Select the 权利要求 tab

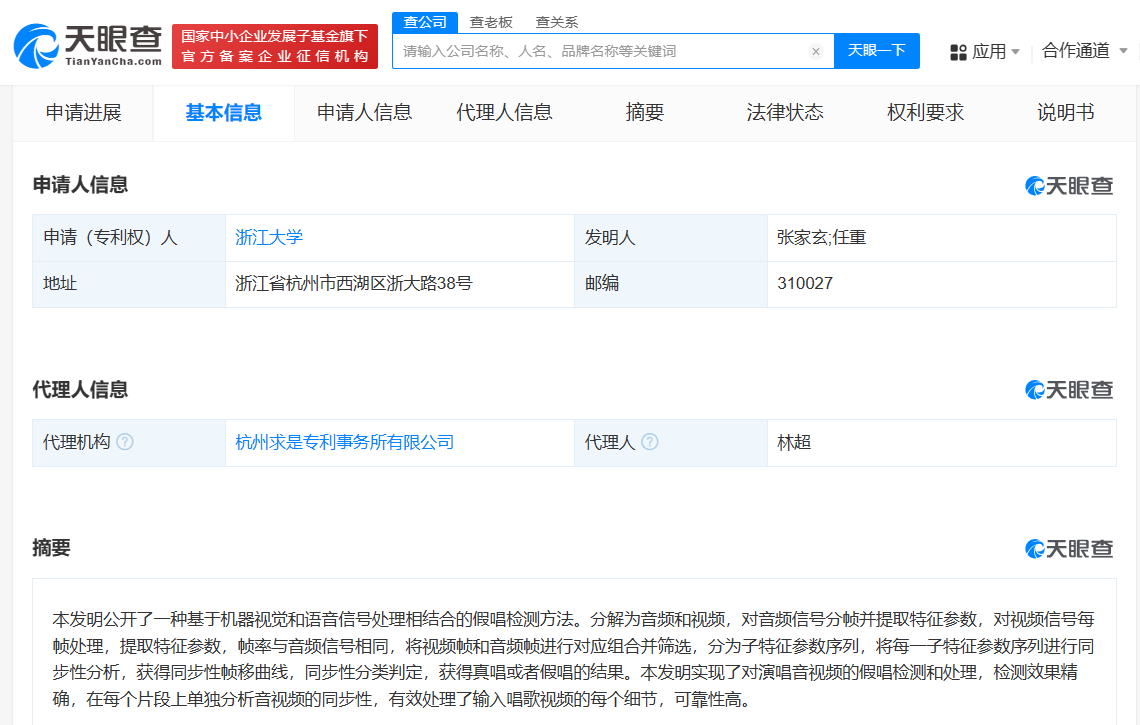coord(923,113)
